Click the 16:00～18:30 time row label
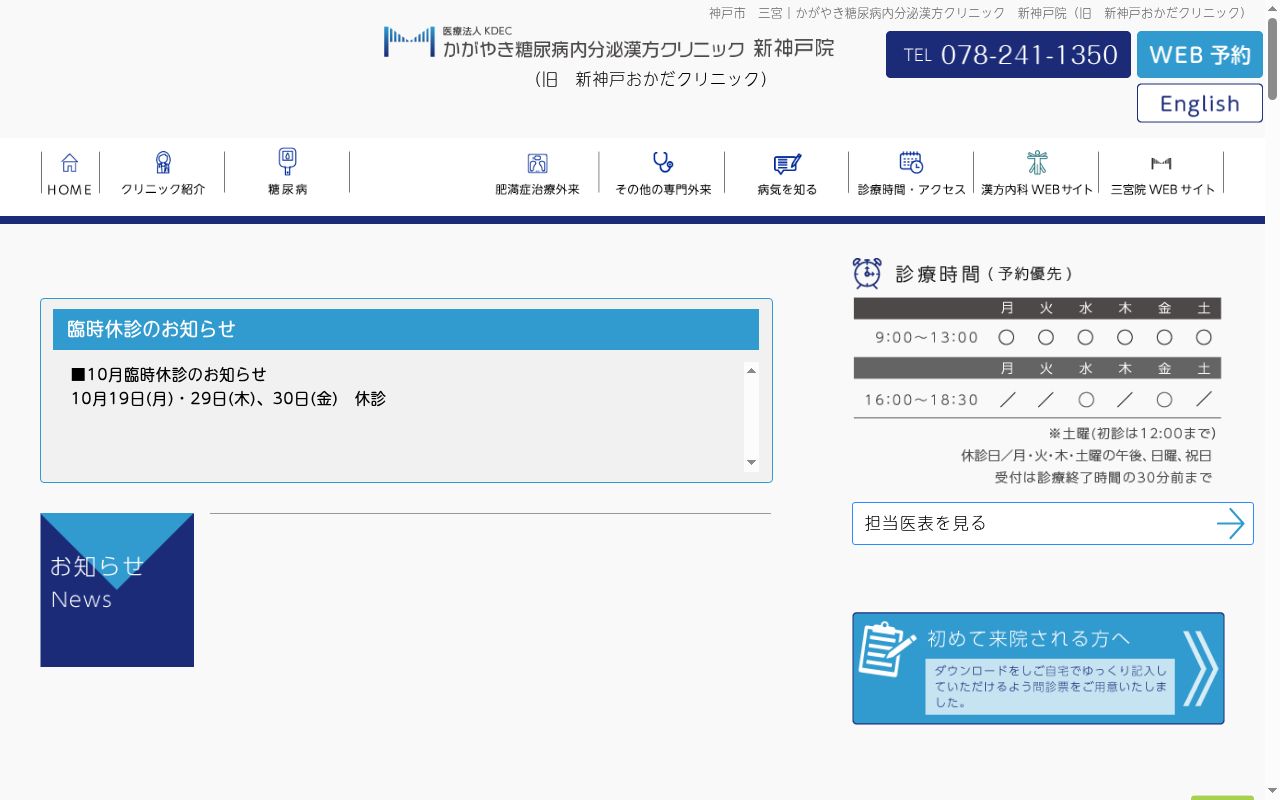This screenshot has height=800, width=1280. click(921, 400)
